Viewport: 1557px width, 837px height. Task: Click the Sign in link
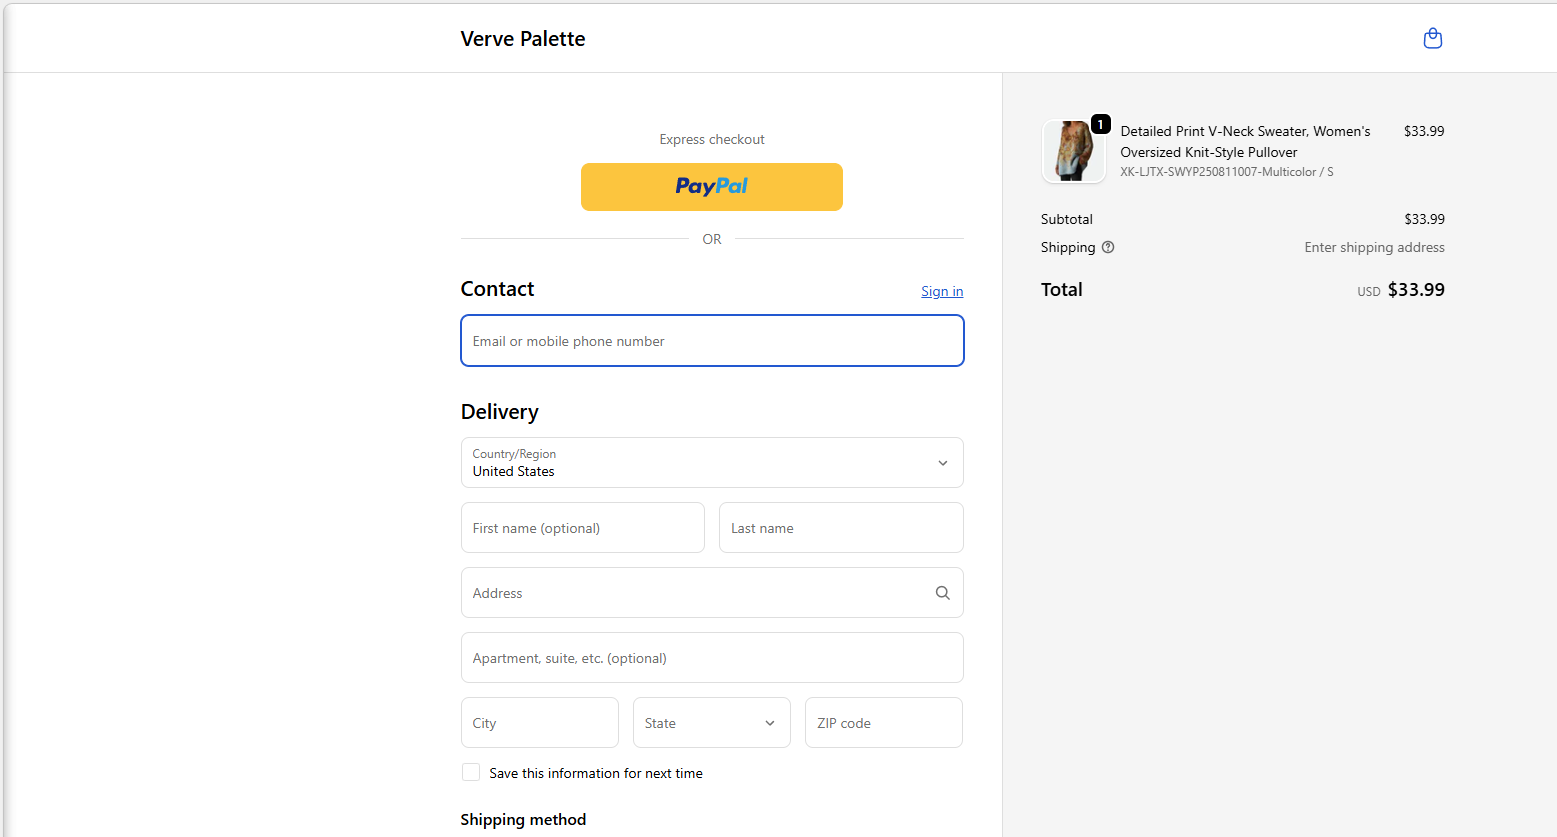point(942,291)
